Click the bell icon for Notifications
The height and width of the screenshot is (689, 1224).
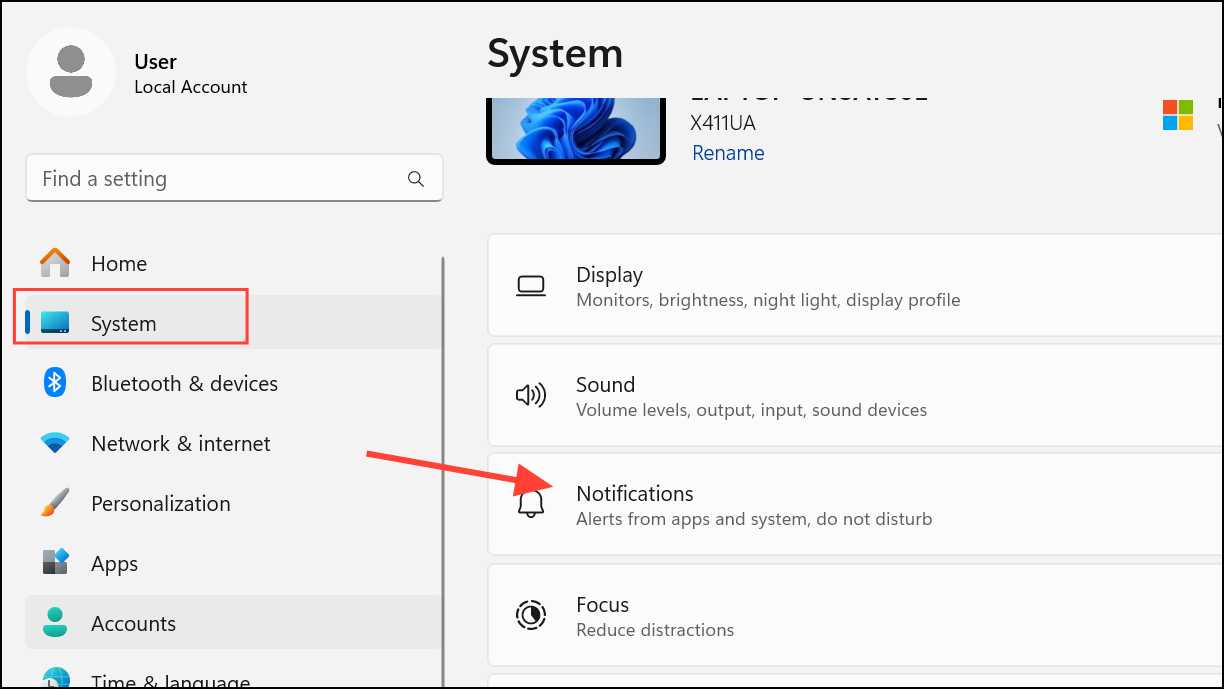point(530,505)
